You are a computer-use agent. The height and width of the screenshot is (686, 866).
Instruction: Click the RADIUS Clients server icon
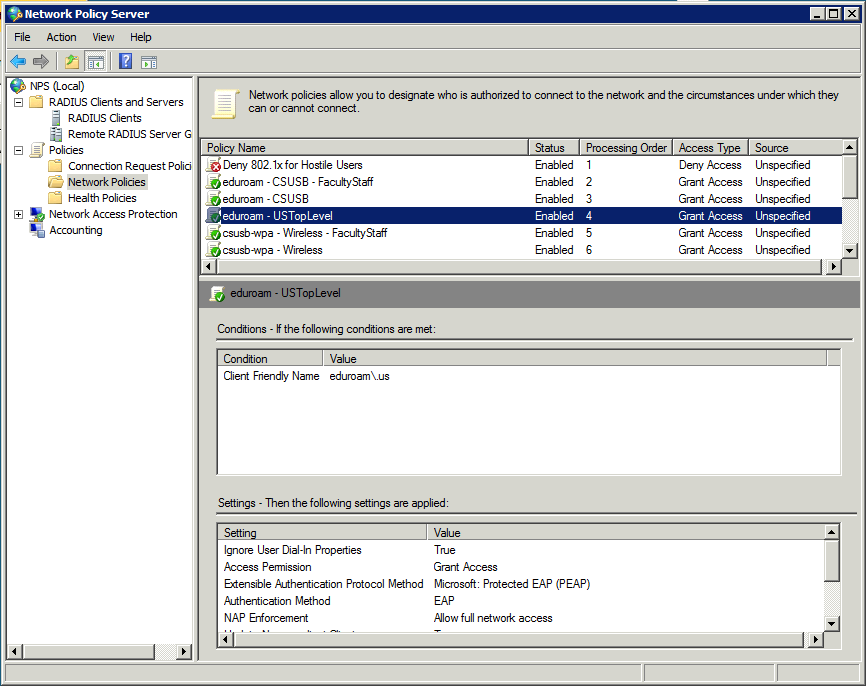click(x=56, y=118)
